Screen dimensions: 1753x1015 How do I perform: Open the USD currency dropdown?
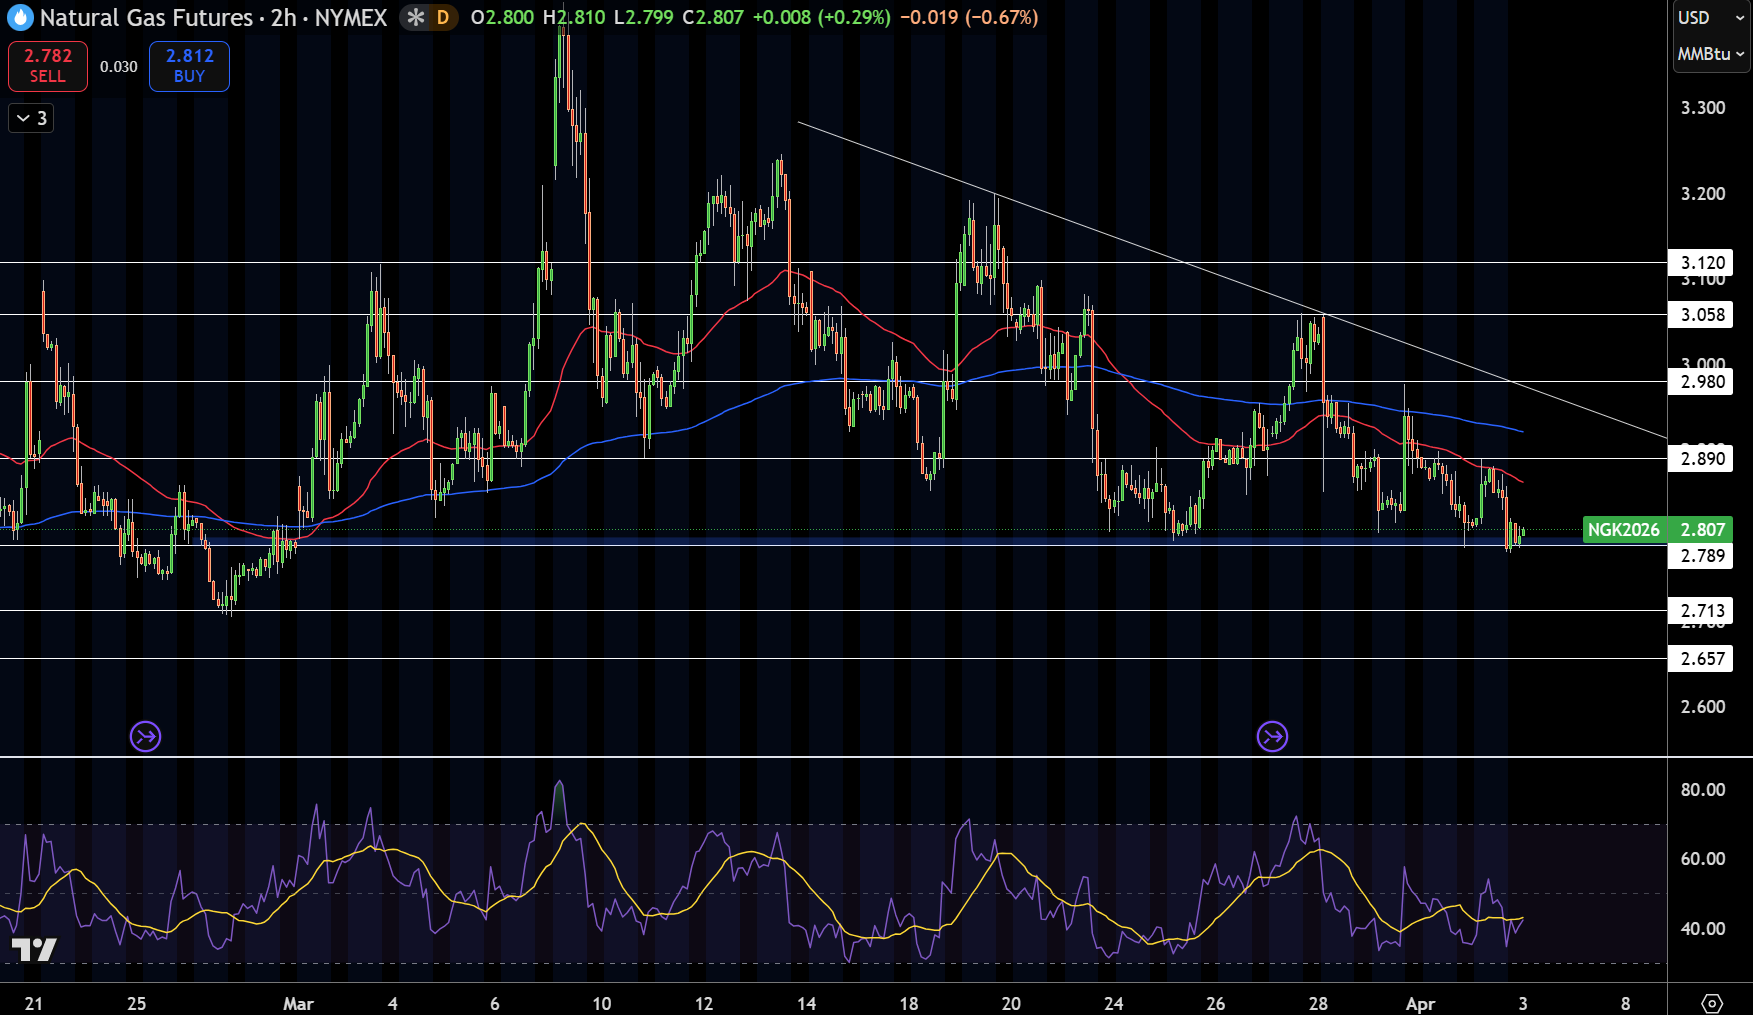point(1710,18)
